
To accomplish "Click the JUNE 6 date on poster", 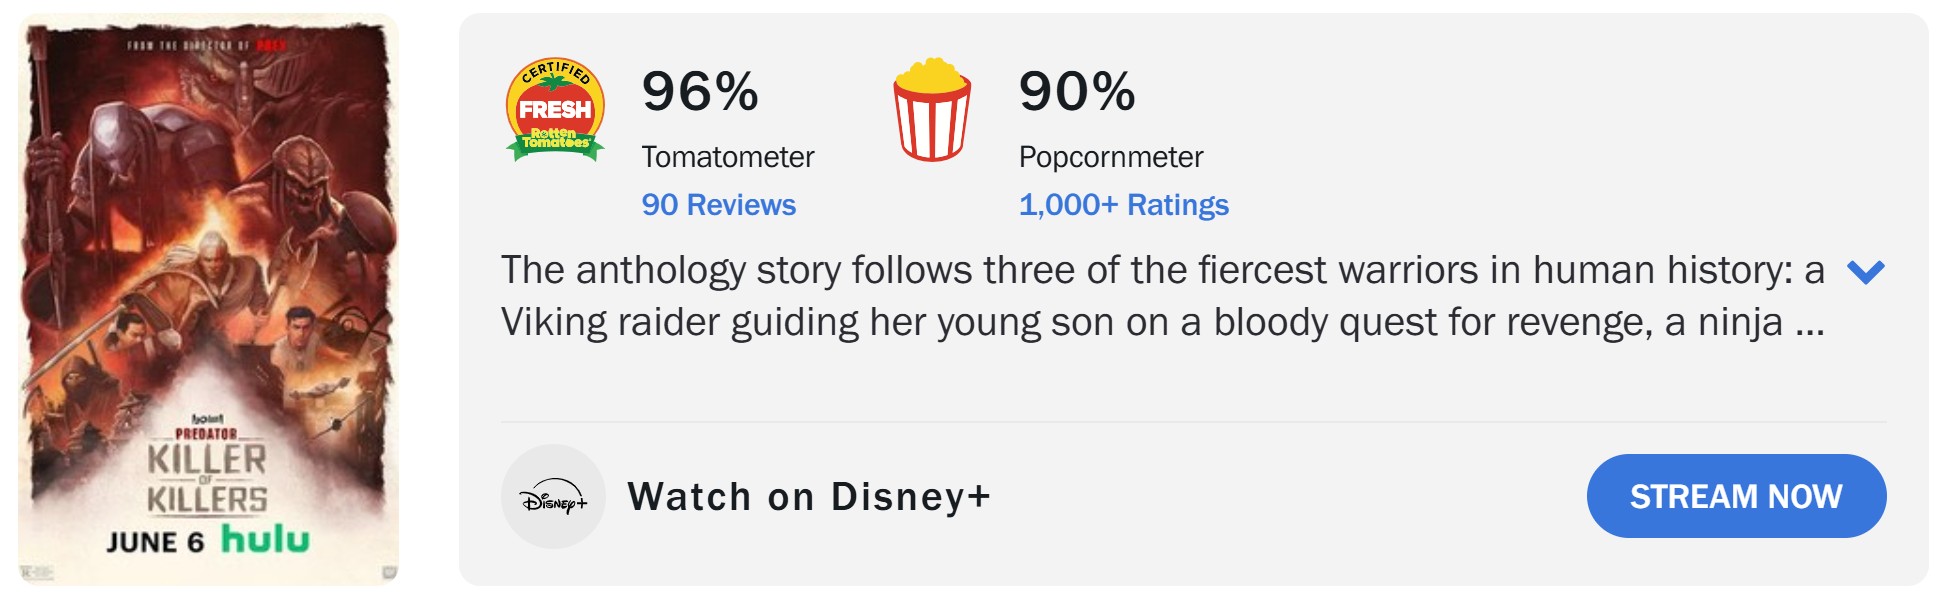I will click(x=155, y=542).
